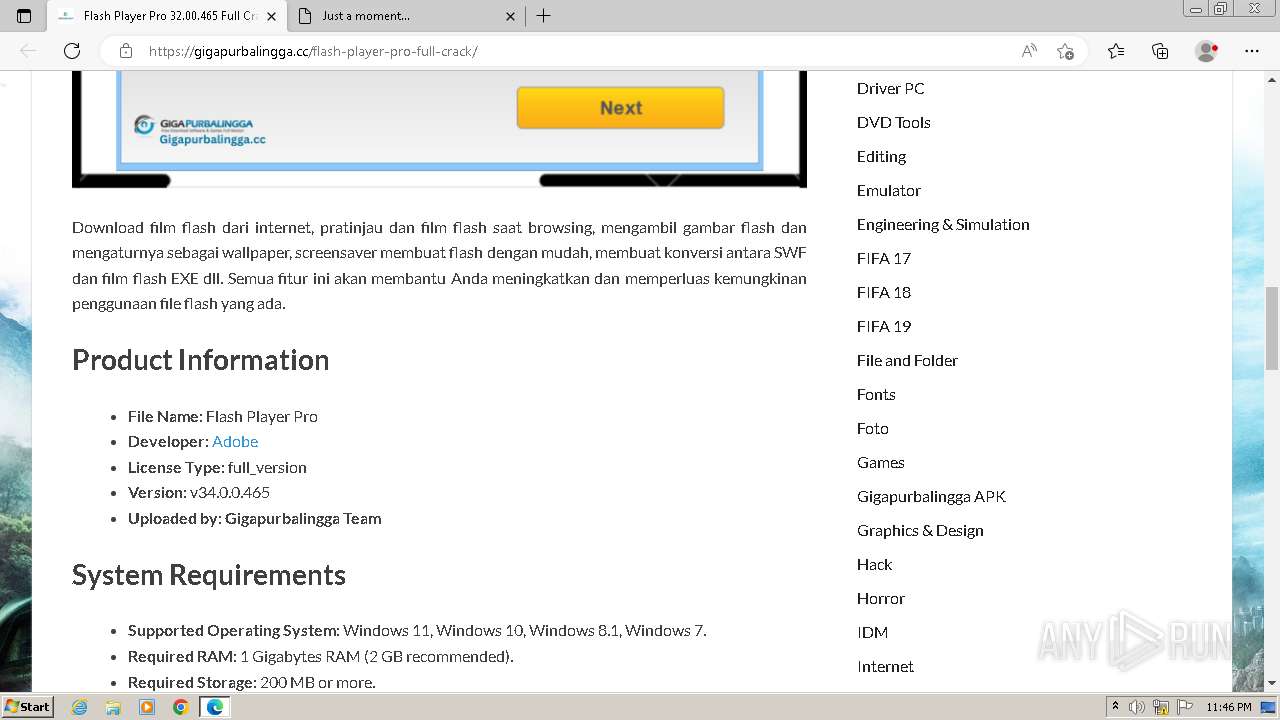Open the FIFA 19 category
Image resolution: width=1280 pixels, height=720 pixels.
pyautogui.click(x=884, y=326)
